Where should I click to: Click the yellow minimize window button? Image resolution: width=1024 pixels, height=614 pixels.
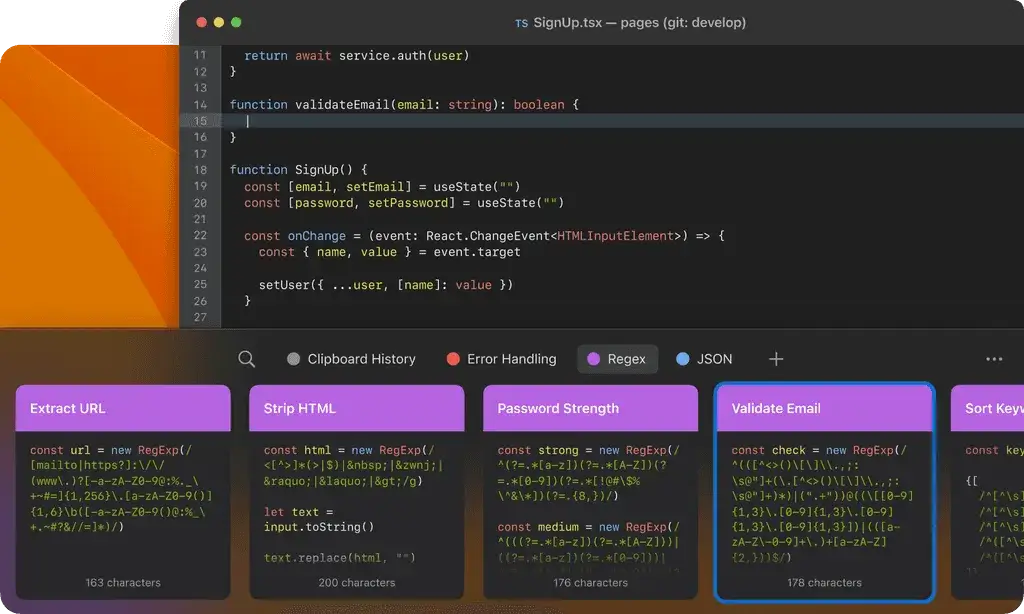[x=218, y=22]
